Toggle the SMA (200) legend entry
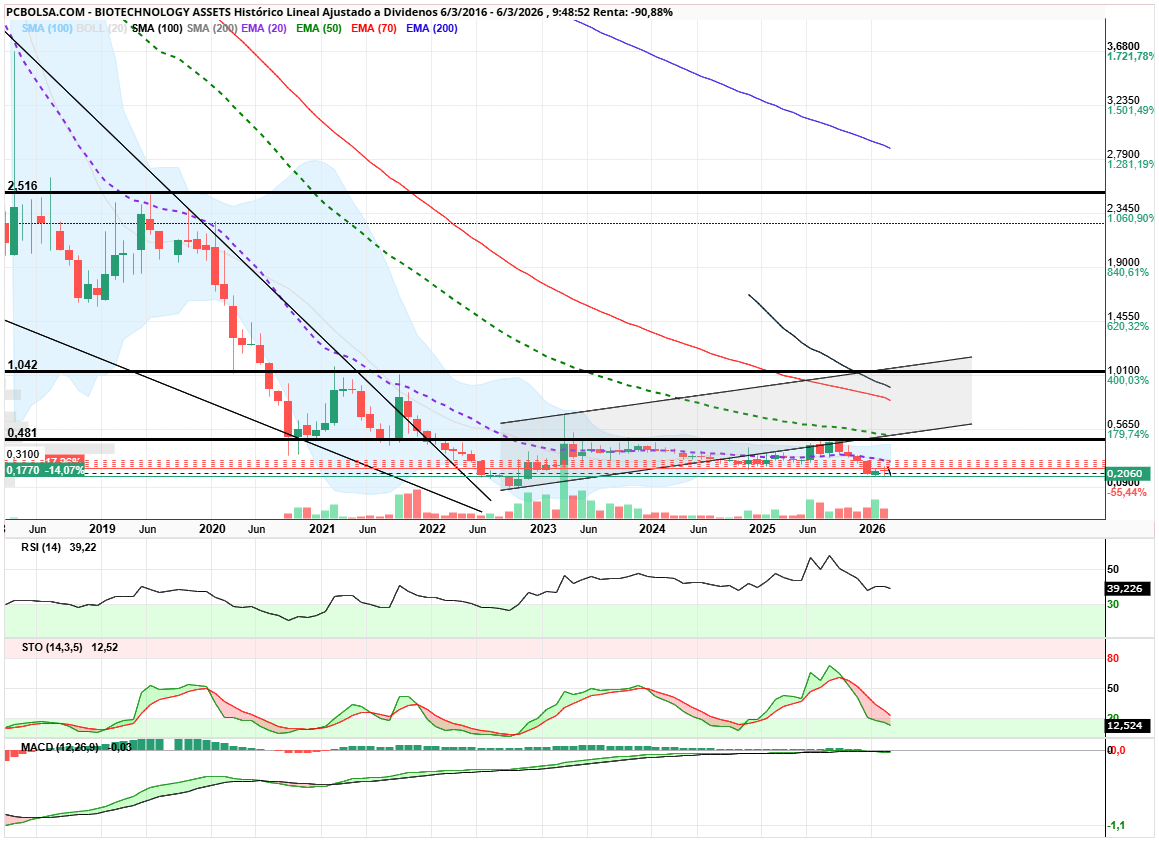The height and width of the screenshot is (842, 1159). pyautogui.click(x=212, y=29)
